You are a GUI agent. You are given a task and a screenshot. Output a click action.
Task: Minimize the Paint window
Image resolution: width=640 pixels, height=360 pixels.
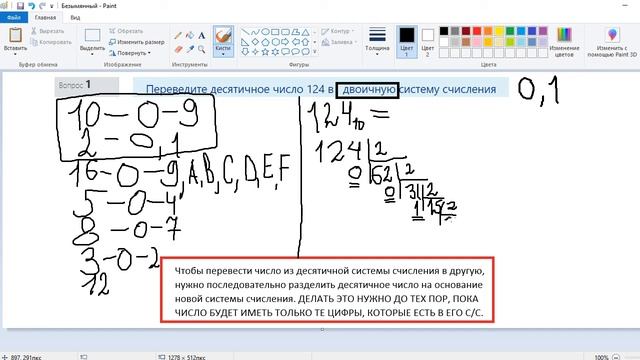pos(625,6)
